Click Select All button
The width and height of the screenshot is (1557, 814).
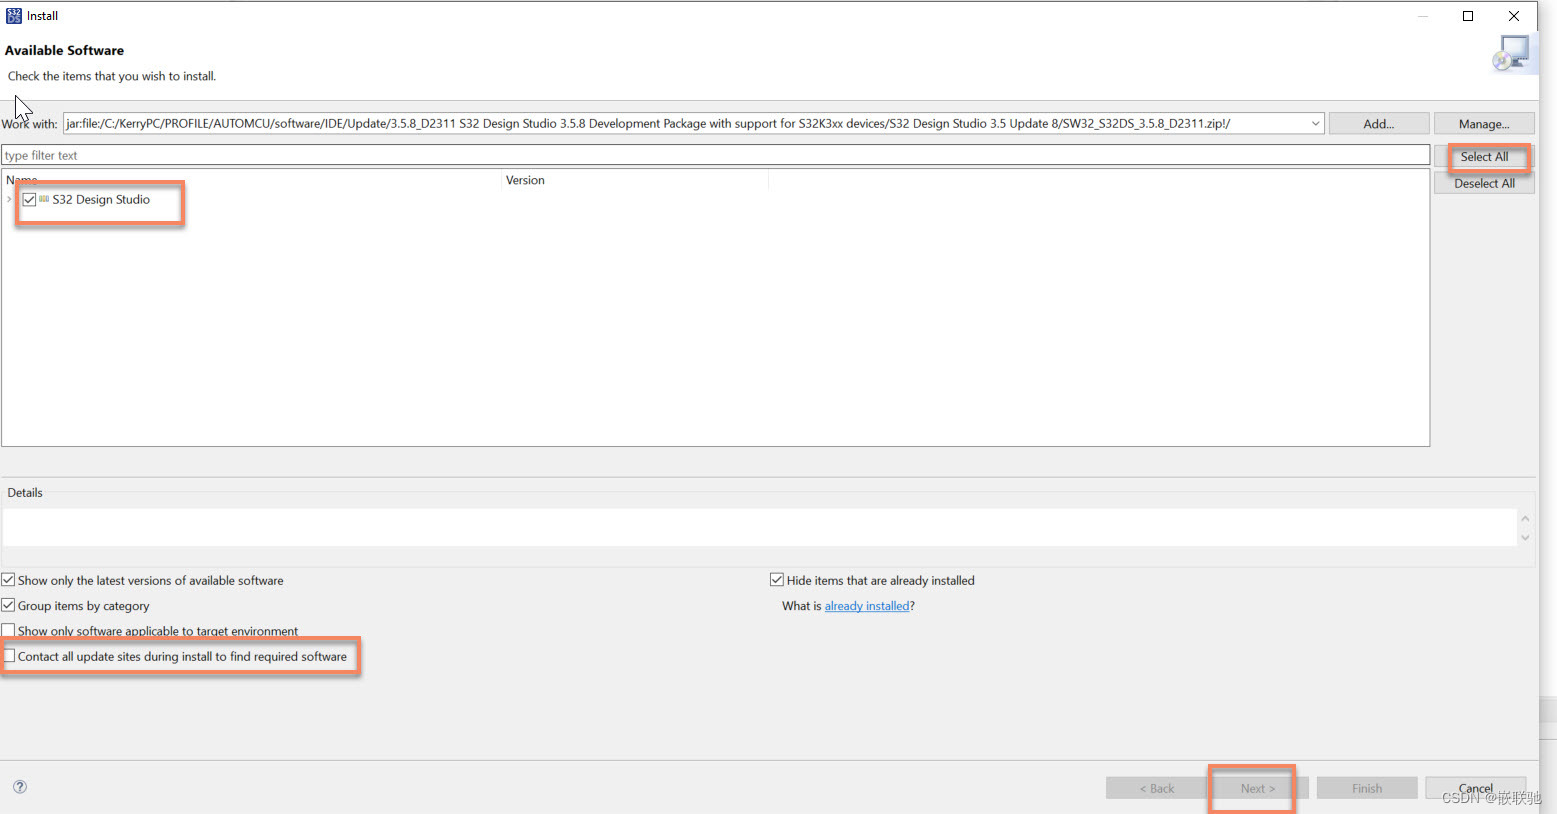tap(1484, 157)
